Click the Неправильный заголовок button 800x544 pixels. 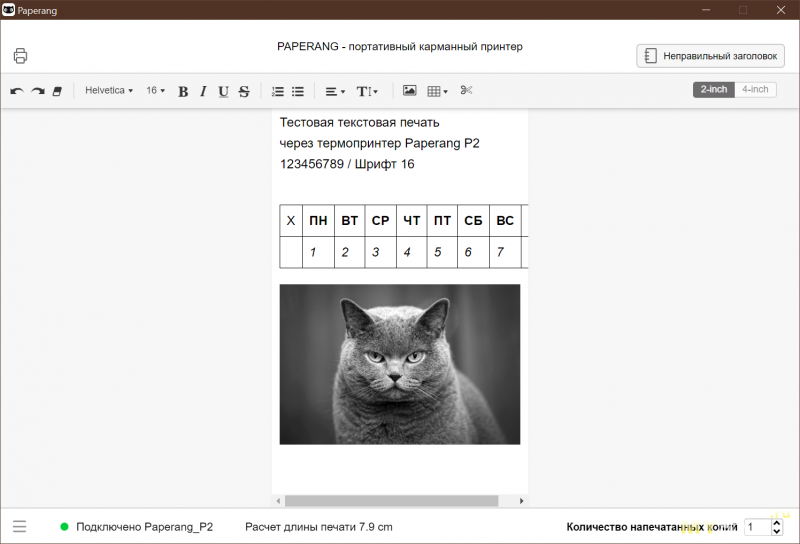point(710,56)
